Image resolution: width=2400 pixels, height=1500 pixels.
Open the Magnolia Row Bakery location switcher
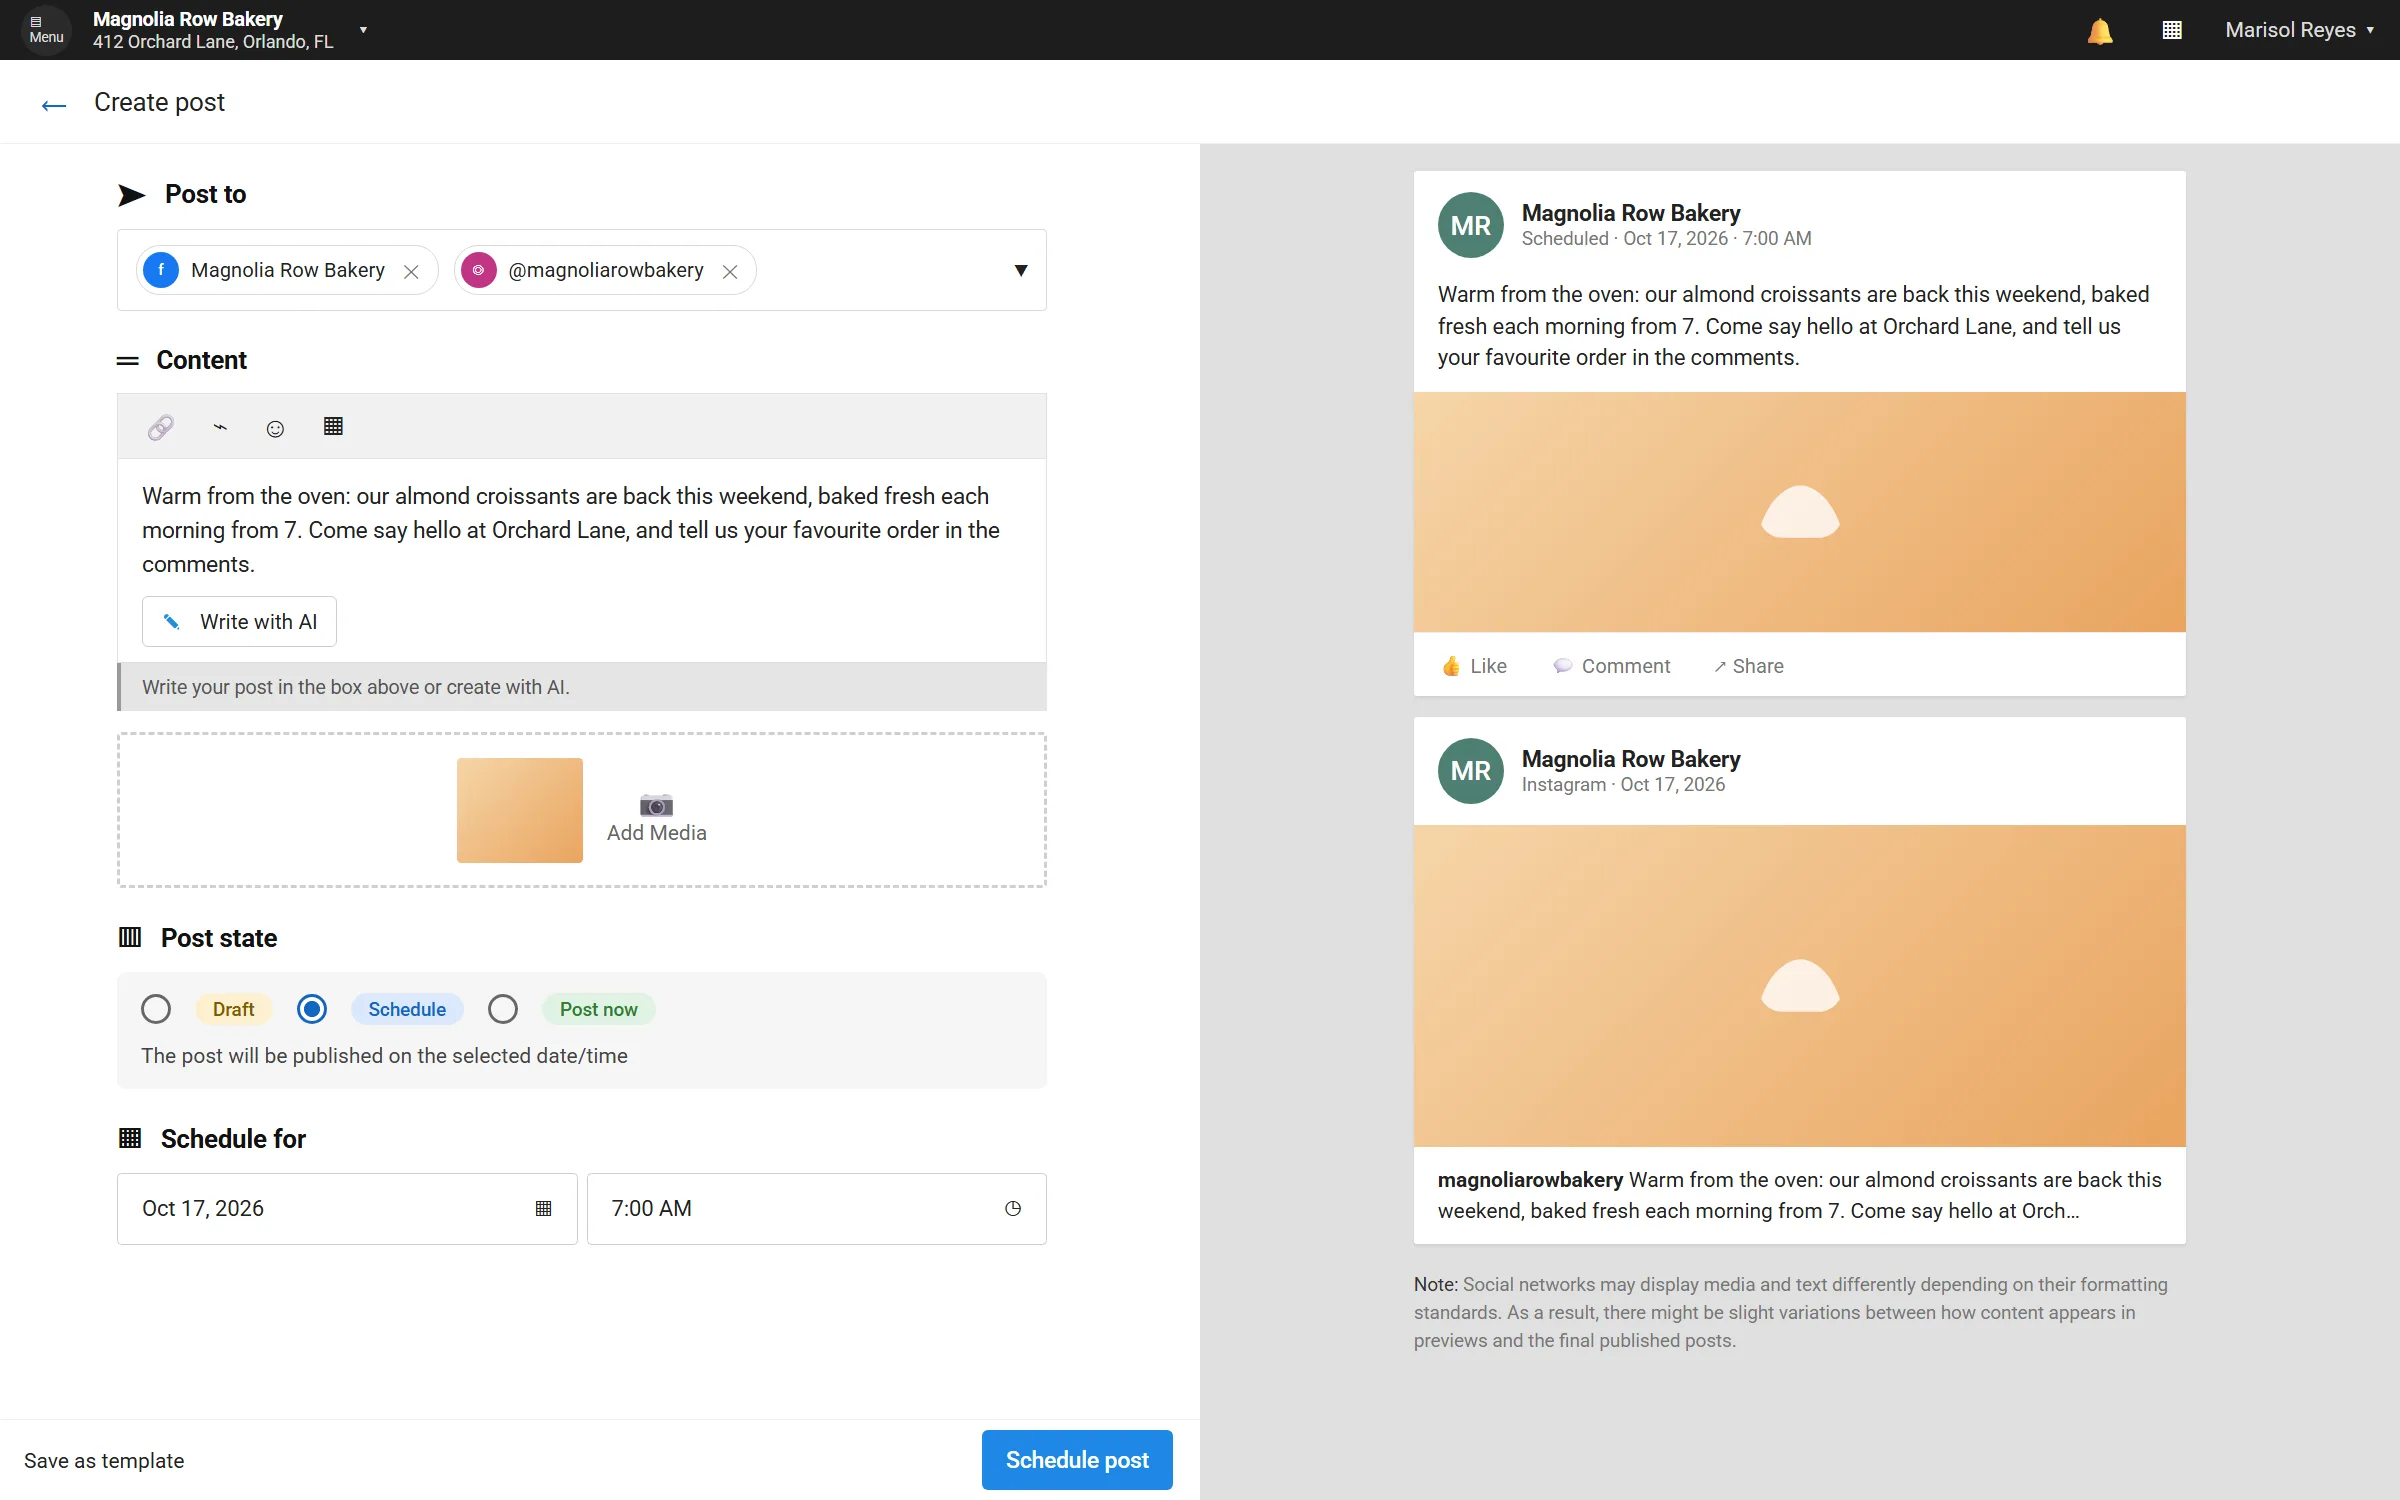[230, 30]
